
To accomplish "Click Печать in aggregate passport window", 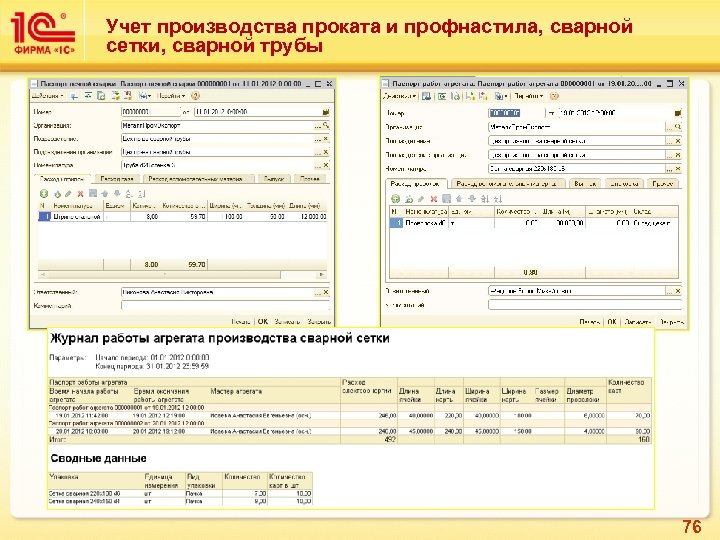I will 590,322.
